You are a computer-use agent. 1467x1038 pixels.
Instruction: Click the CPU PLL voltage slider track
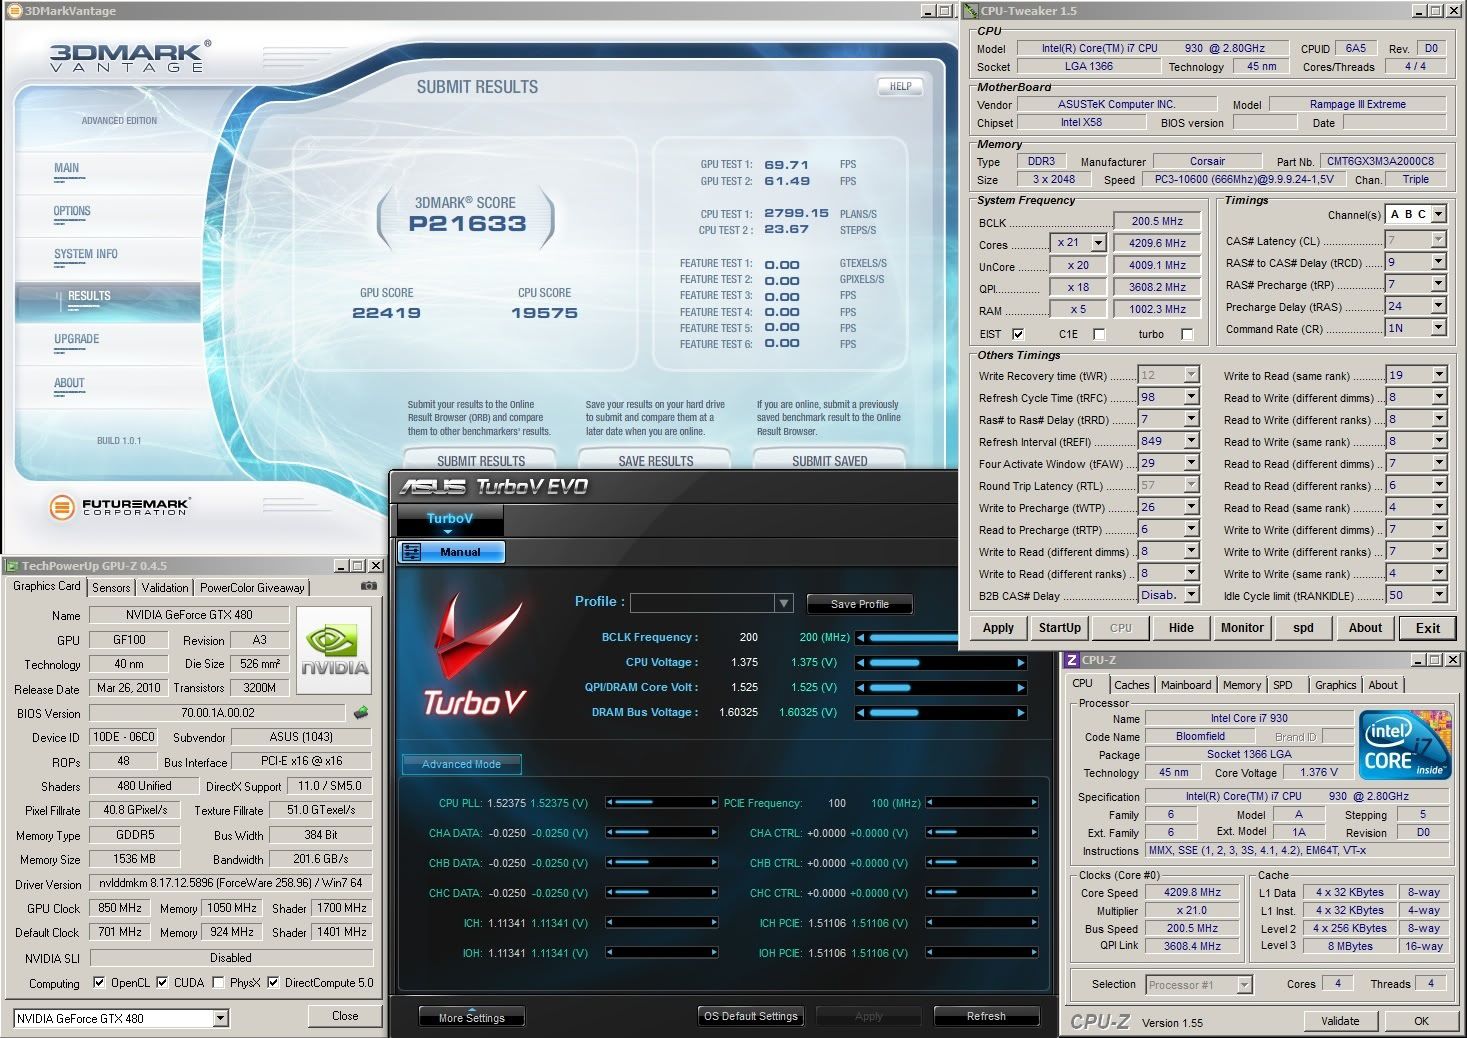[x=662, y=803]
